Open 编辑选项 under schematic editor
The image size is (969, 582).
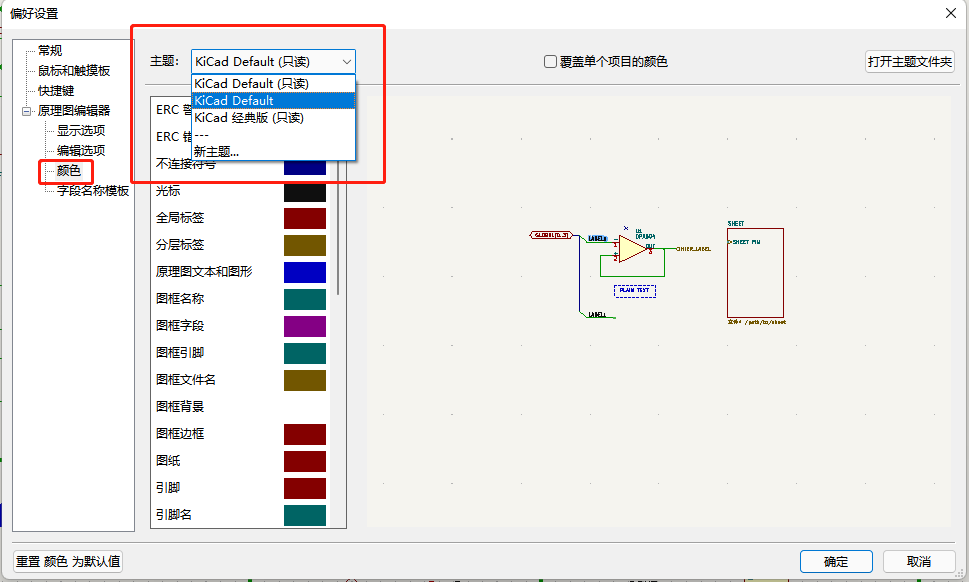coord(81,151)
